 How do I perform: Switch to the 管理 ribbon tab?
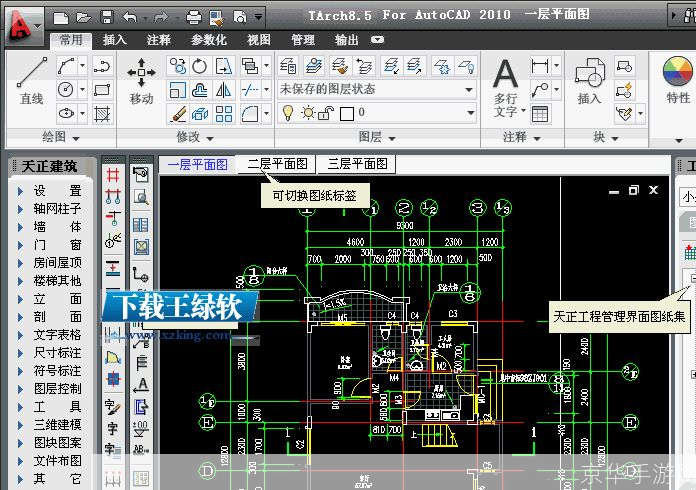tap(303, 40)
